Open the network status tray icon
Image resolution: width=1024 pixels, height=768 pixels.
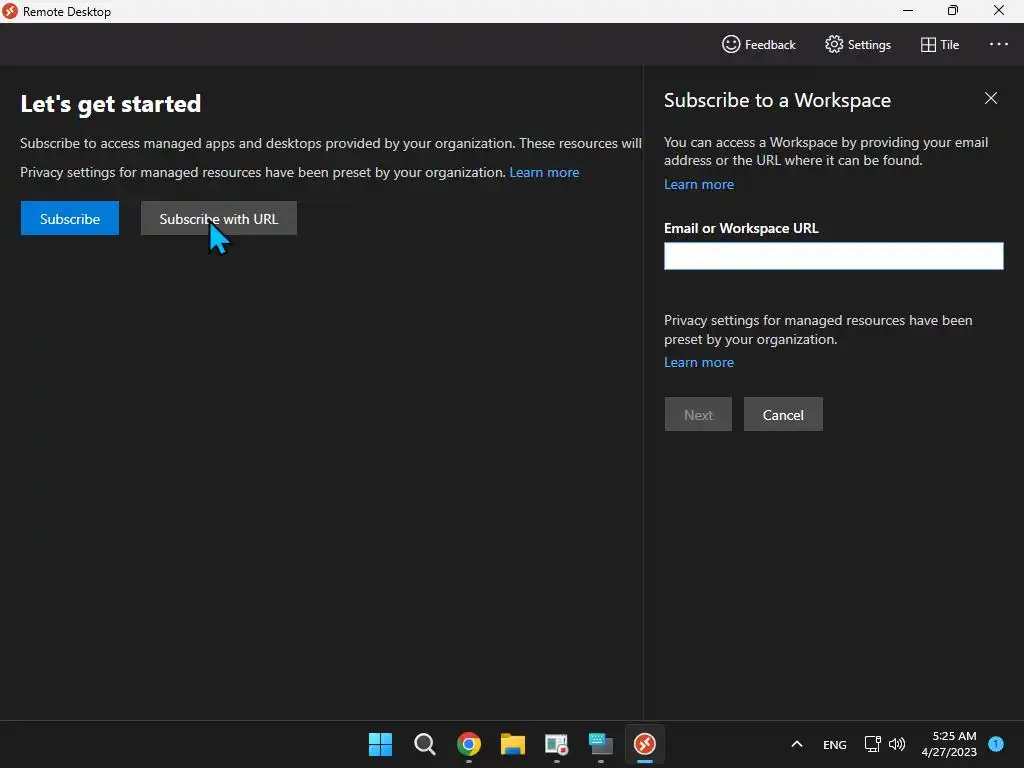(872, 744)
